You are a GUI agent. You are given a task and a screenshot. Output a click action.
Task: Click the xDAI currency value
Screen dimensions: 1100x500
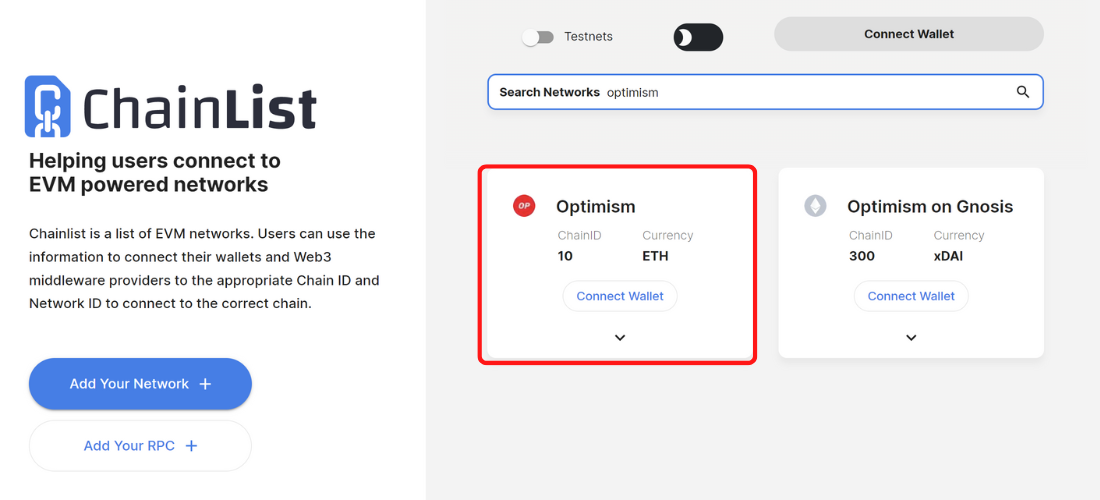pyautogui.click(x=951, y=256)
